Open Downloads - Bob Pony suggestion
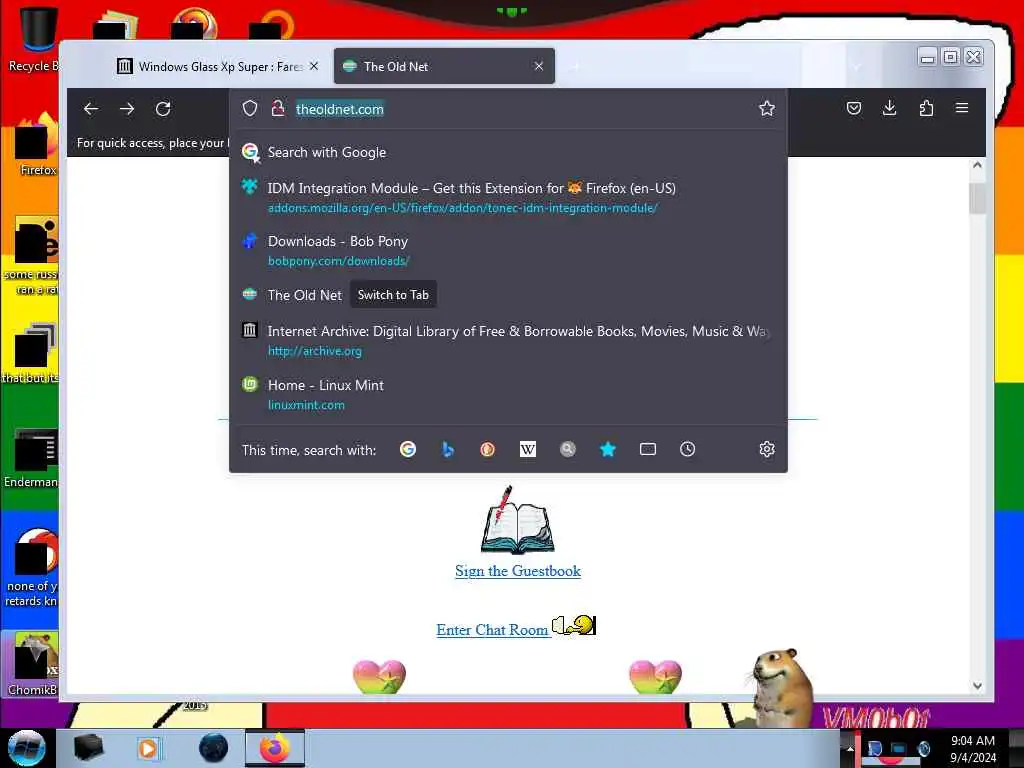1024x768 pixels. (508, 250)
